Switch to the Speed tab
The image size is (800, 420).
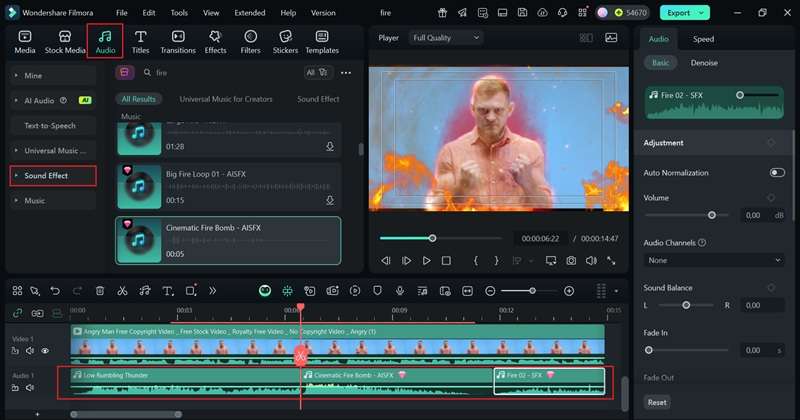[x=704, y=39]
